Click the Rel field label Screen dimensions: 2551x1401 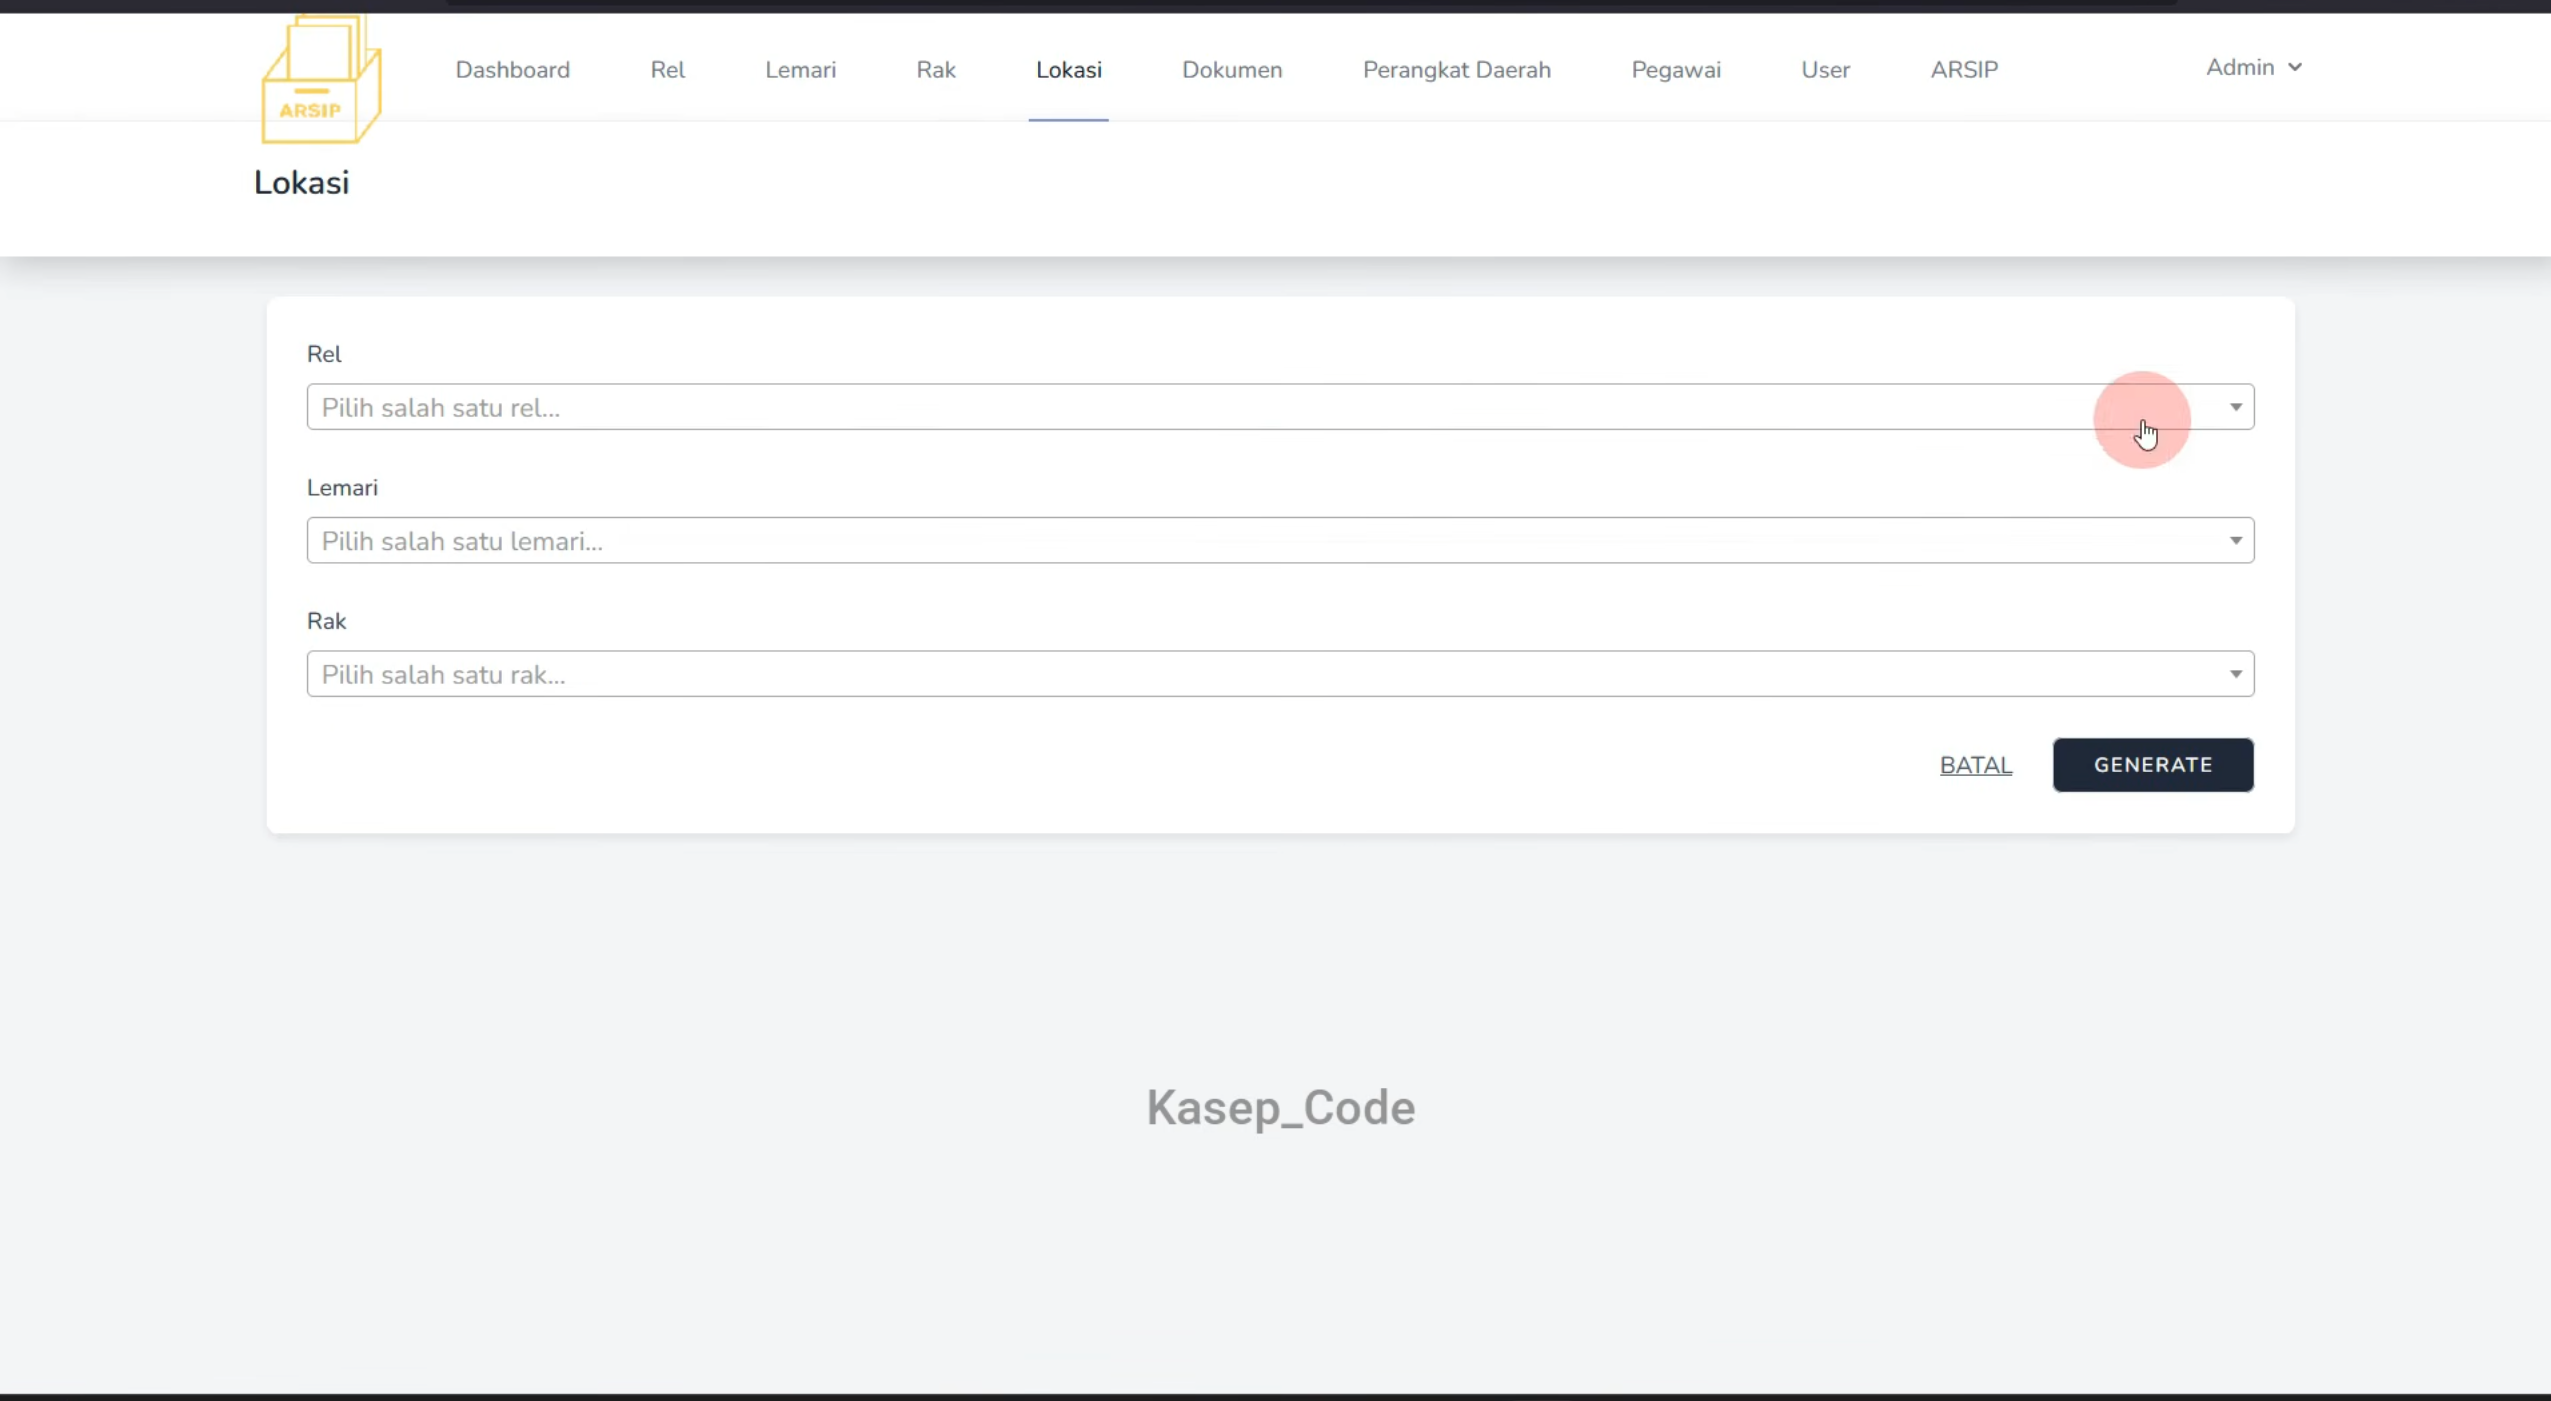(x=324, y=354)
